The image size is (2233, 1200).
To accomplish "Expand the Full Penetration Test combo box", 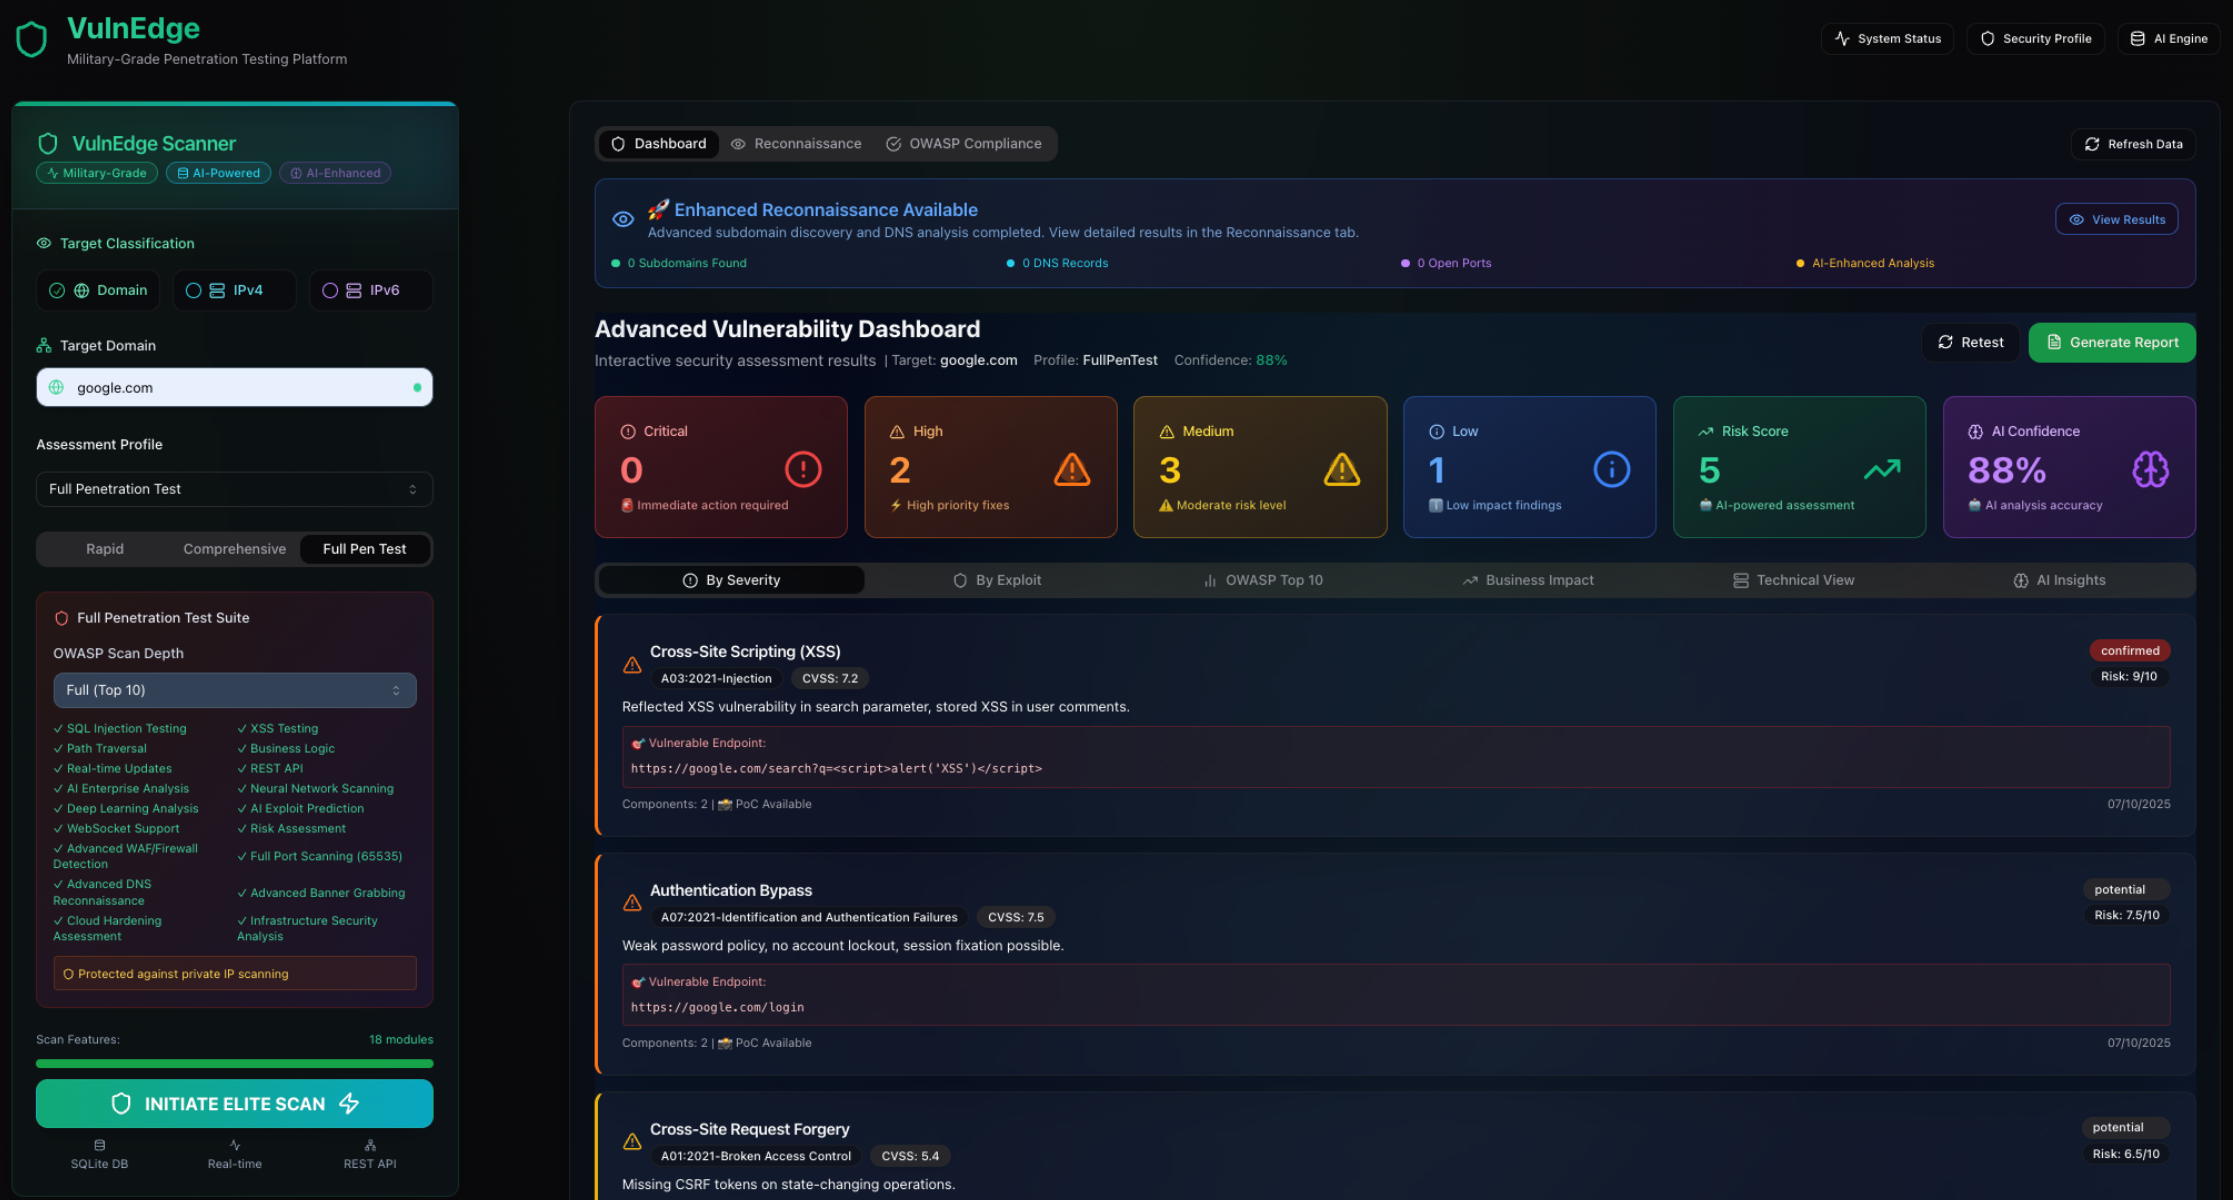I will pyautogui.click(x=234, y=489).
